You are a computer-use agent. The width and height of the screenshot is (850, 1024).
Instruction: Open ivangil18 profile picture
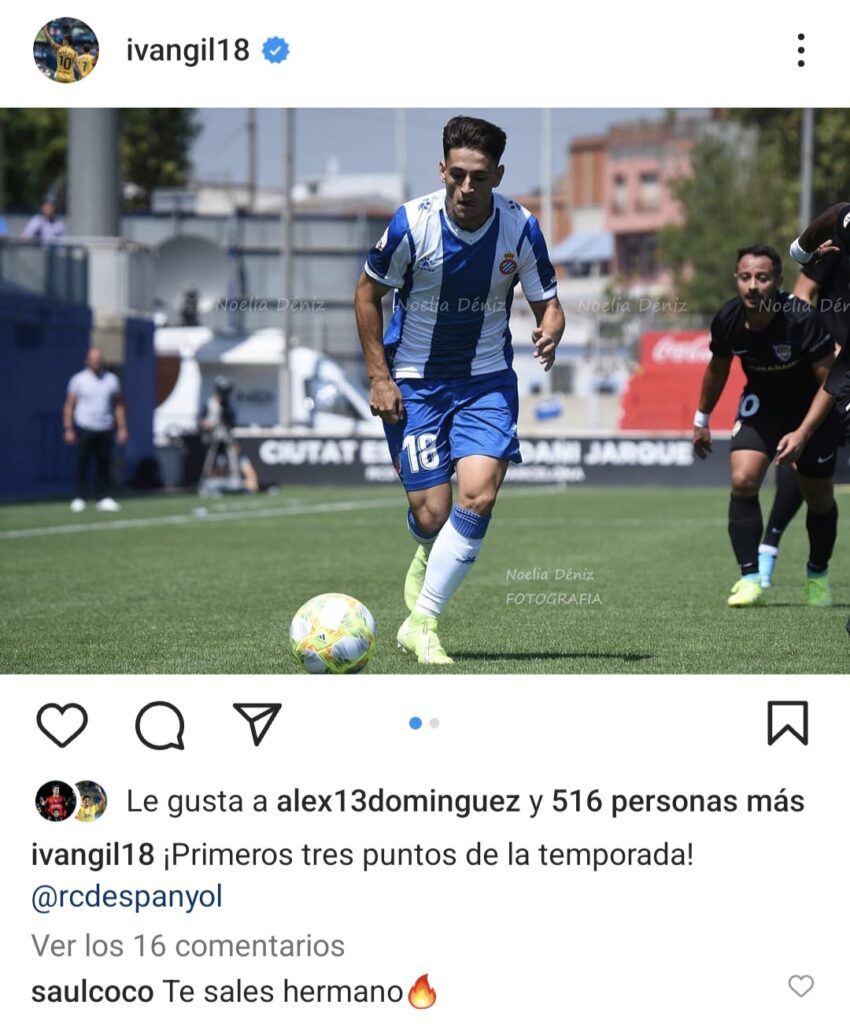pyautogui.click(x=66, y=50)
